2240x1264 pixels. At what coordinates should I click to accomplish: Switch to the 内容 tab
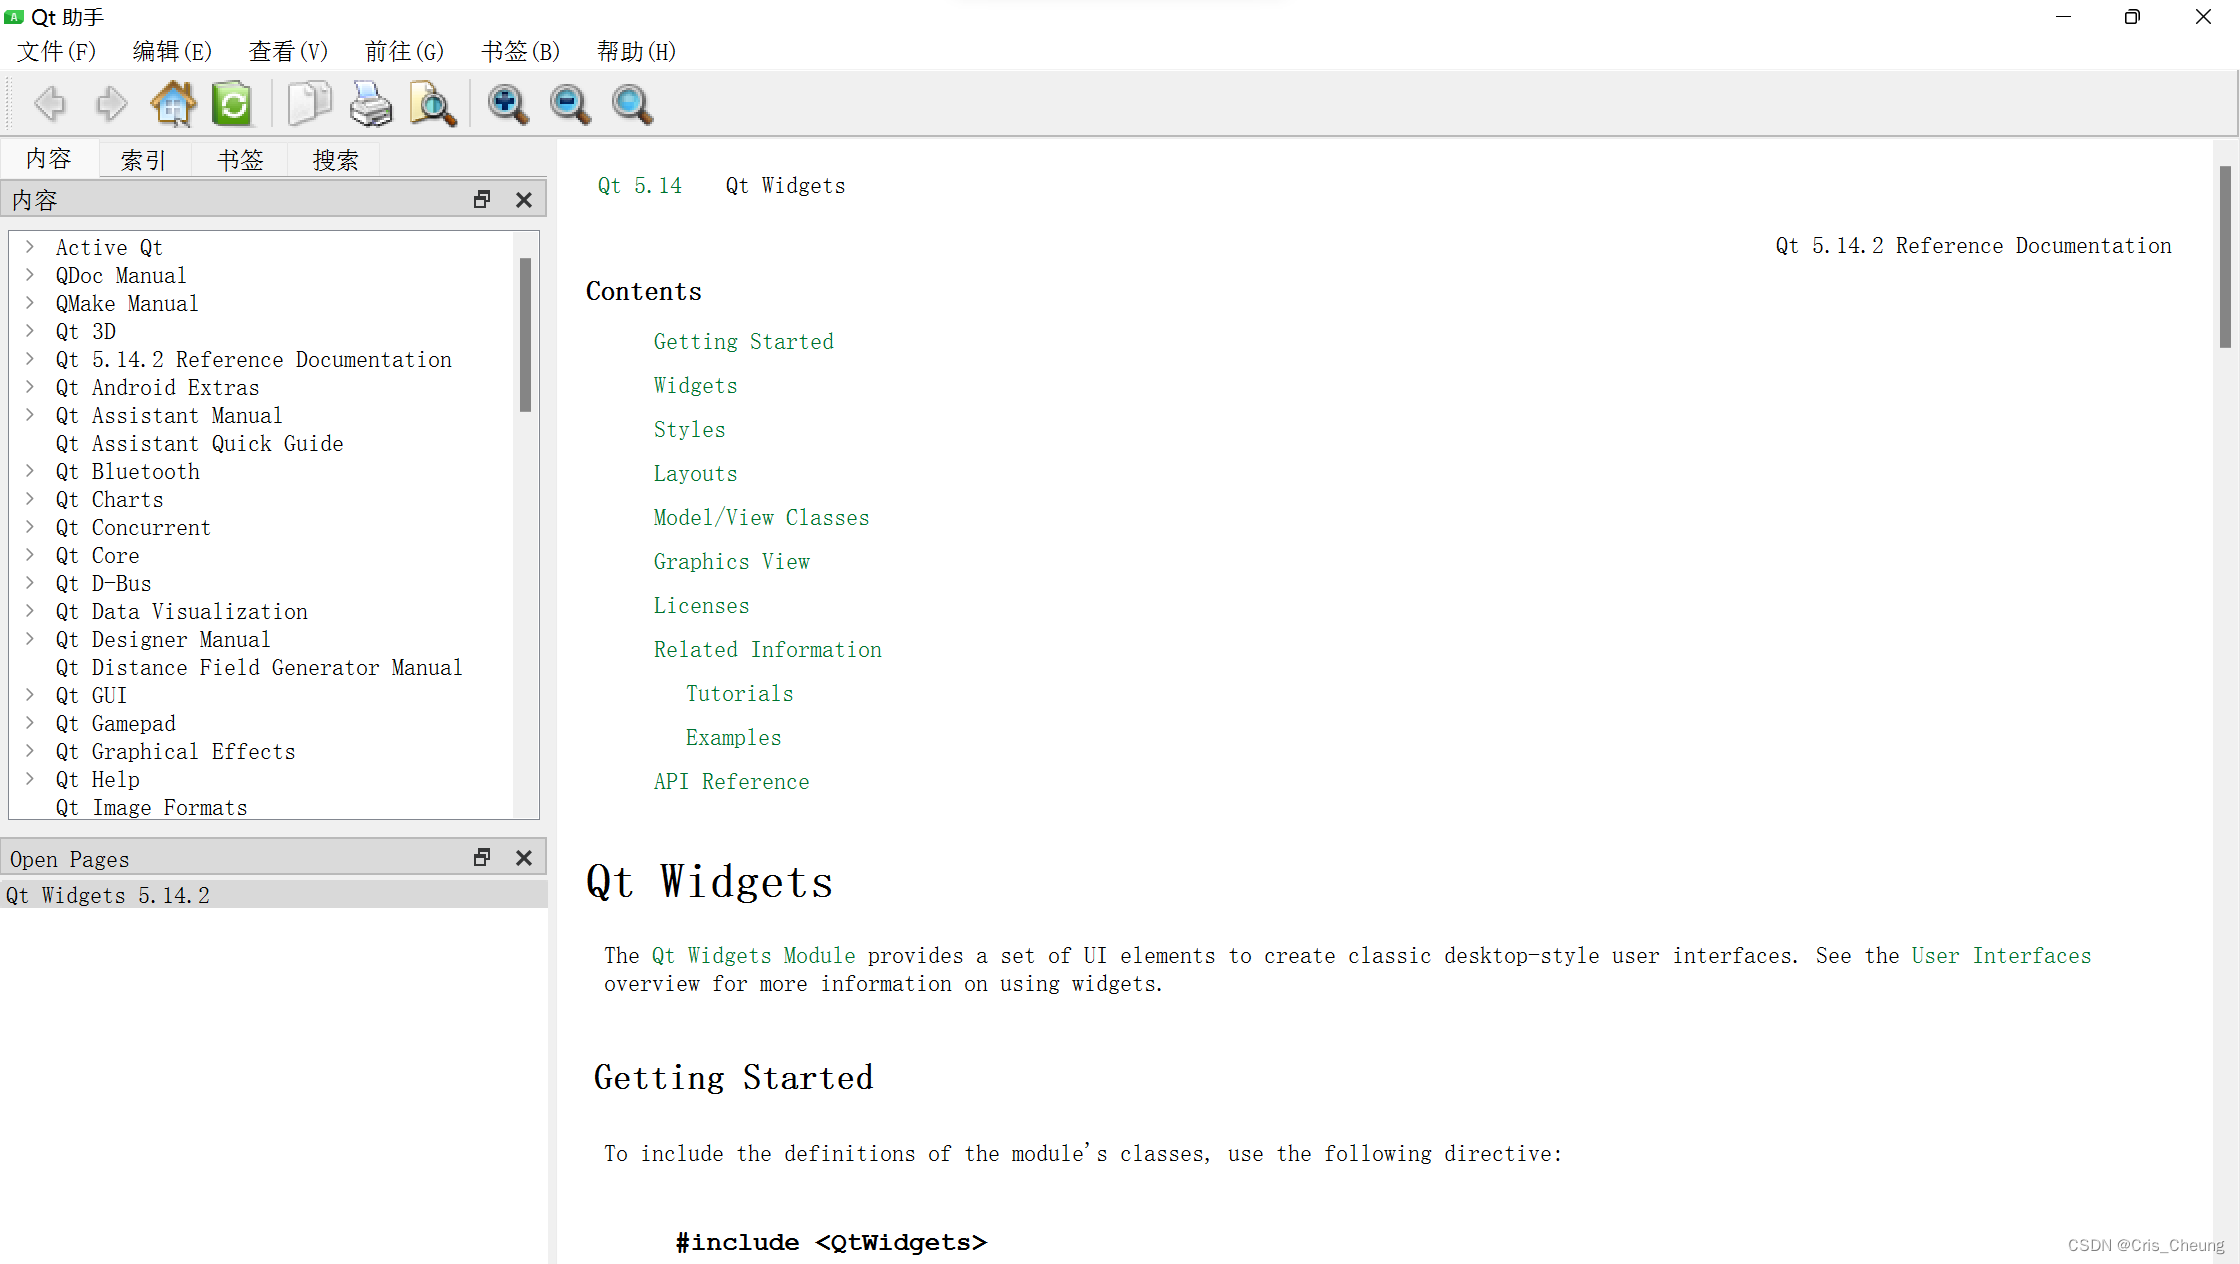pyautogui.click(x=49, y=159)
